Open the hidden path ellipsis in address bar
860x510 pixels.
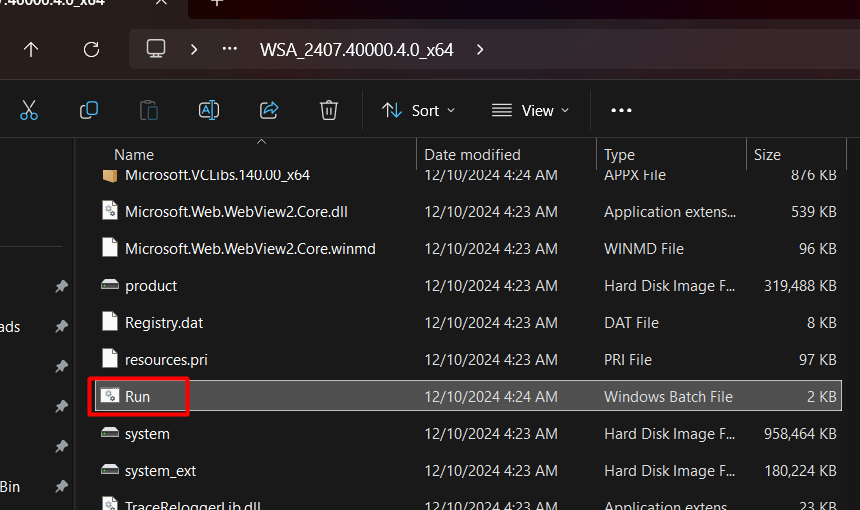230,49
